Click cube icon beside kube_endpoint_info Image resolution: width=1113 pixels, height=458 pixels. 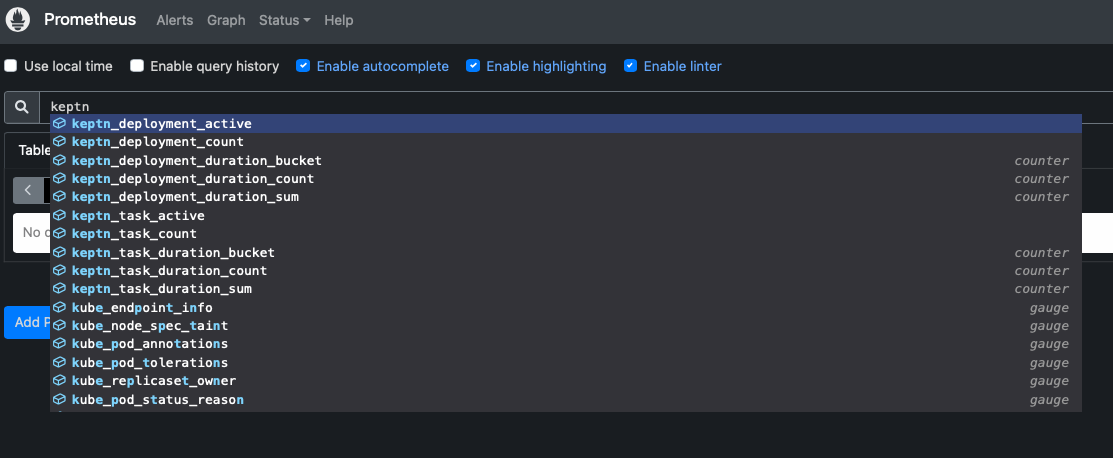point(60,307)
